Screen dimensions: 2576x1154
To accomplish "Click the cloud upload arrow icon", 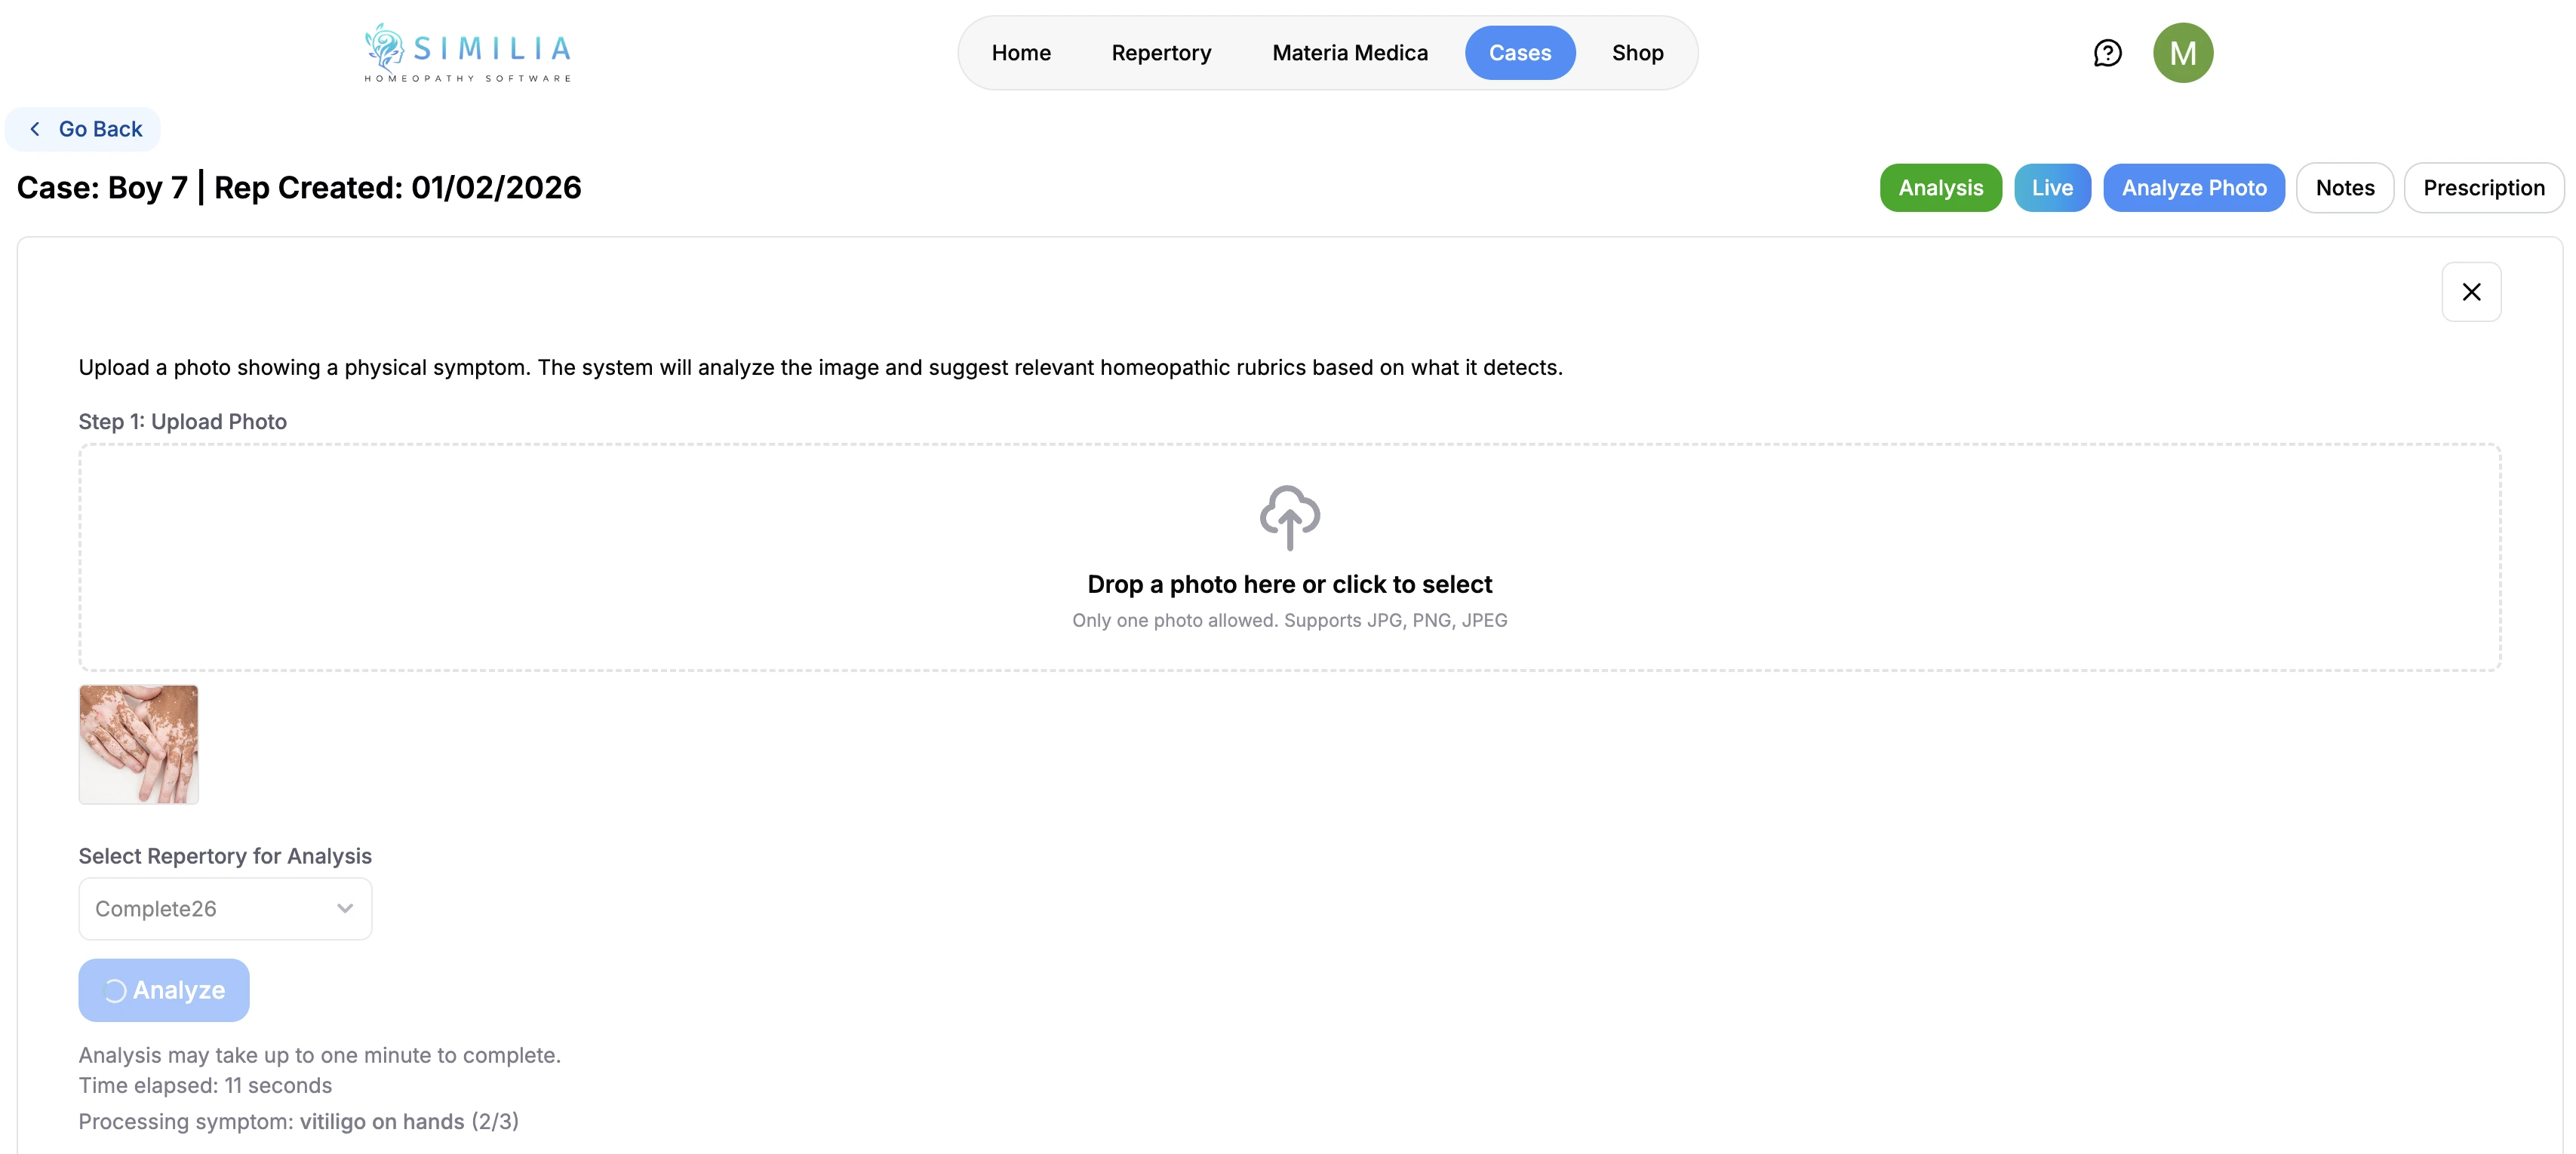I will tap(1289, 517).
